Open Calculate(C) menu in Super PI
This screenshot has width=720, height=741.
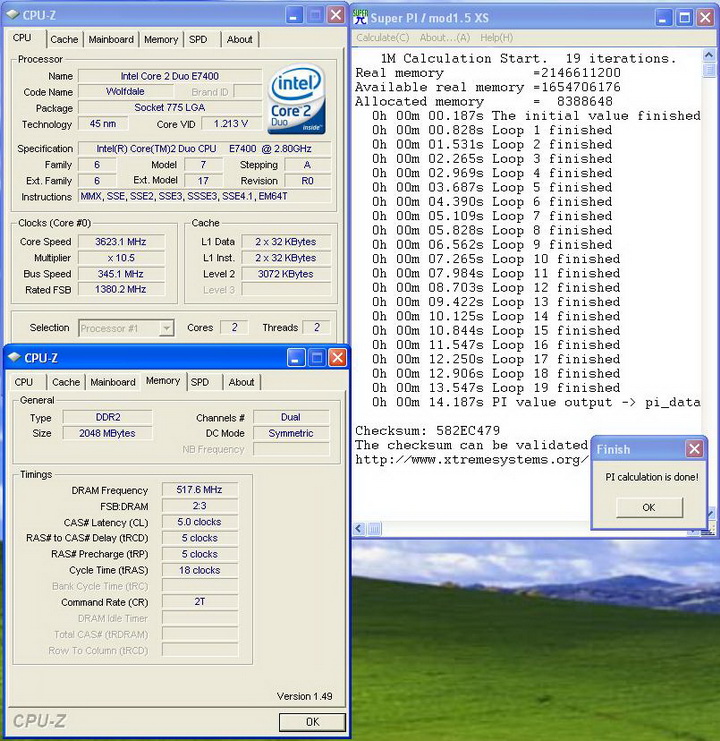pyautogui.click(x=383, y=38)
